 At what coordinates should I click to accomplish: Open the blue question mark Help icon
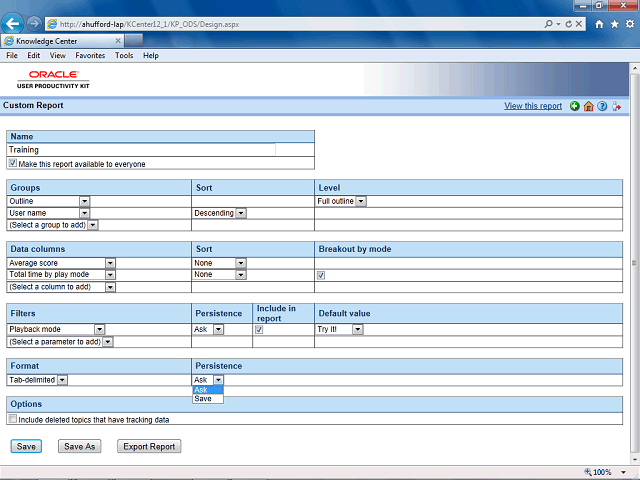coord(602,106)
